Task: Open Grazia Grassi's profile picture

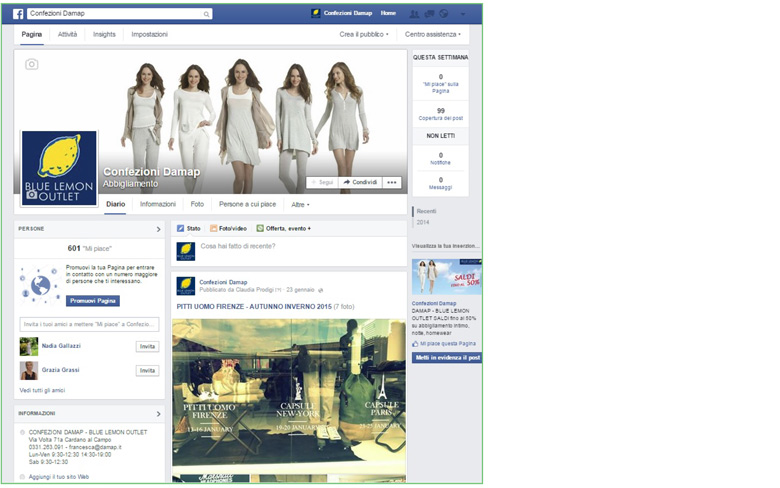Action: pos(29,371)
